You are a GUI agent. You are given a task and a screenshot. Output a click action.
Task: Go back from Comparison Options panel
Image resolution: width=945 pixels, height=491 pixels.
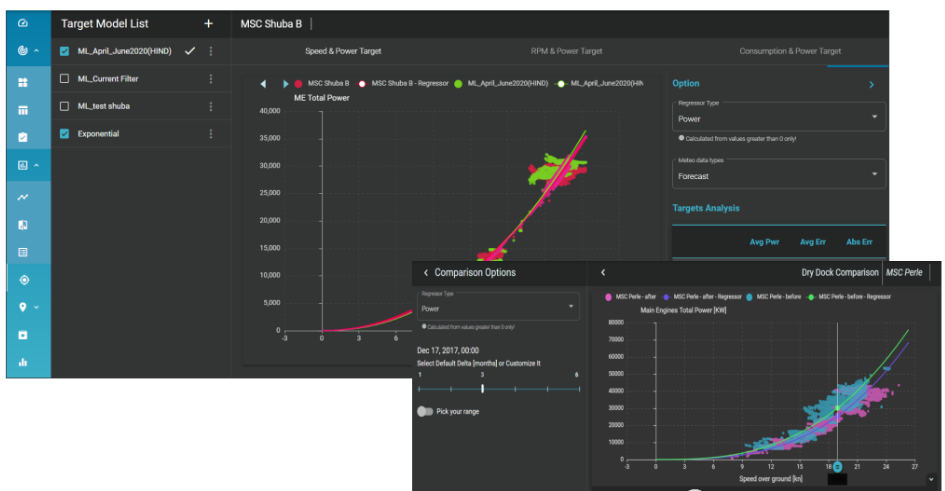pyautogui.click(x=426, y=272)
